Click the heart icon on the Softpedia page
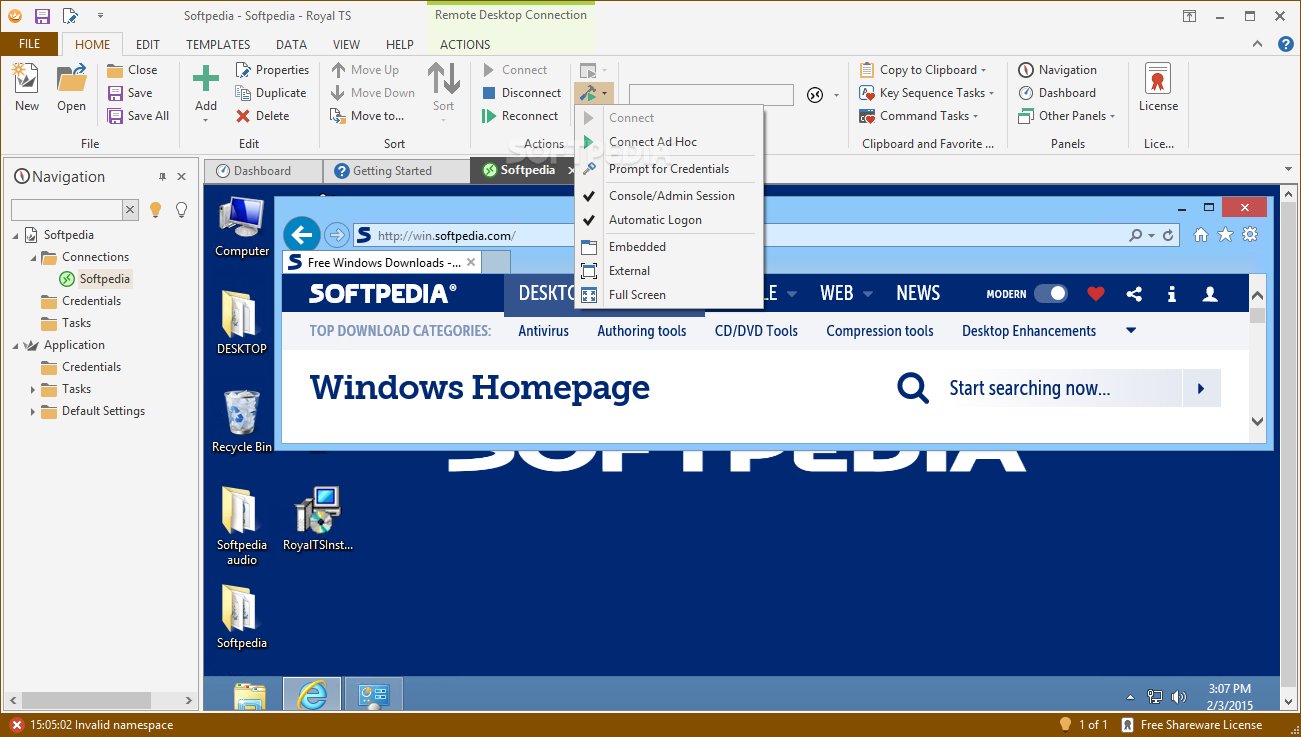 [1096, 294]
